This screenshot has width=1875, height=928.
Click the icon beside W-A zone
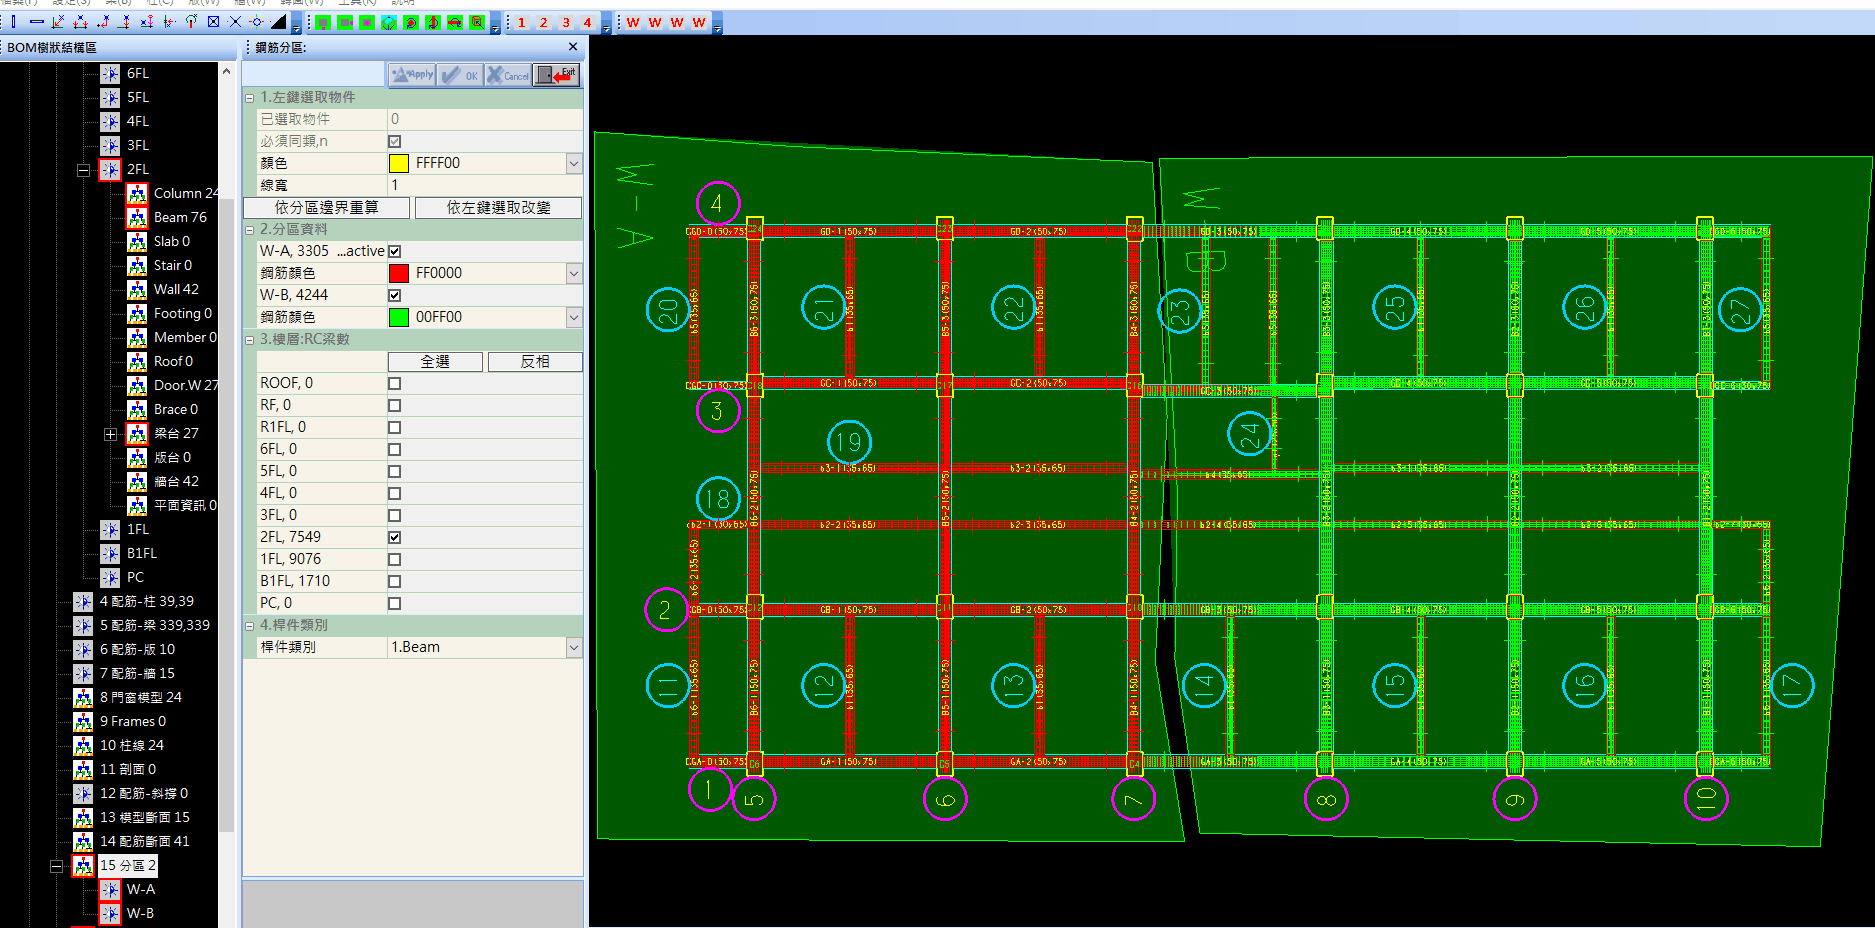[x=110, y=889]
